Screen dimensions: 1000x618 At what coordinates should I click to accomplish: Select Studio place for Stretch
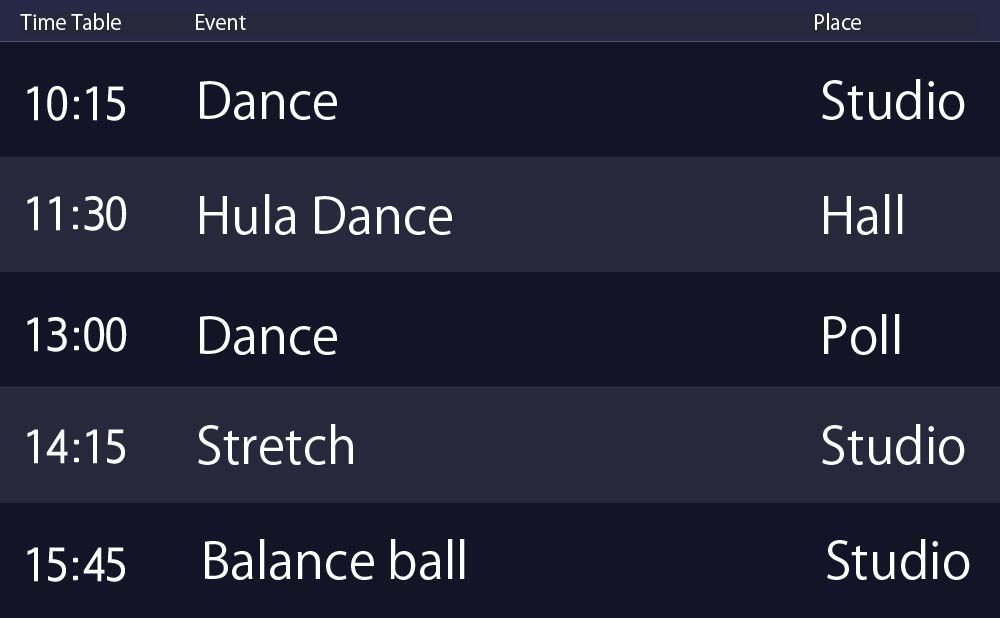[893, 445]
